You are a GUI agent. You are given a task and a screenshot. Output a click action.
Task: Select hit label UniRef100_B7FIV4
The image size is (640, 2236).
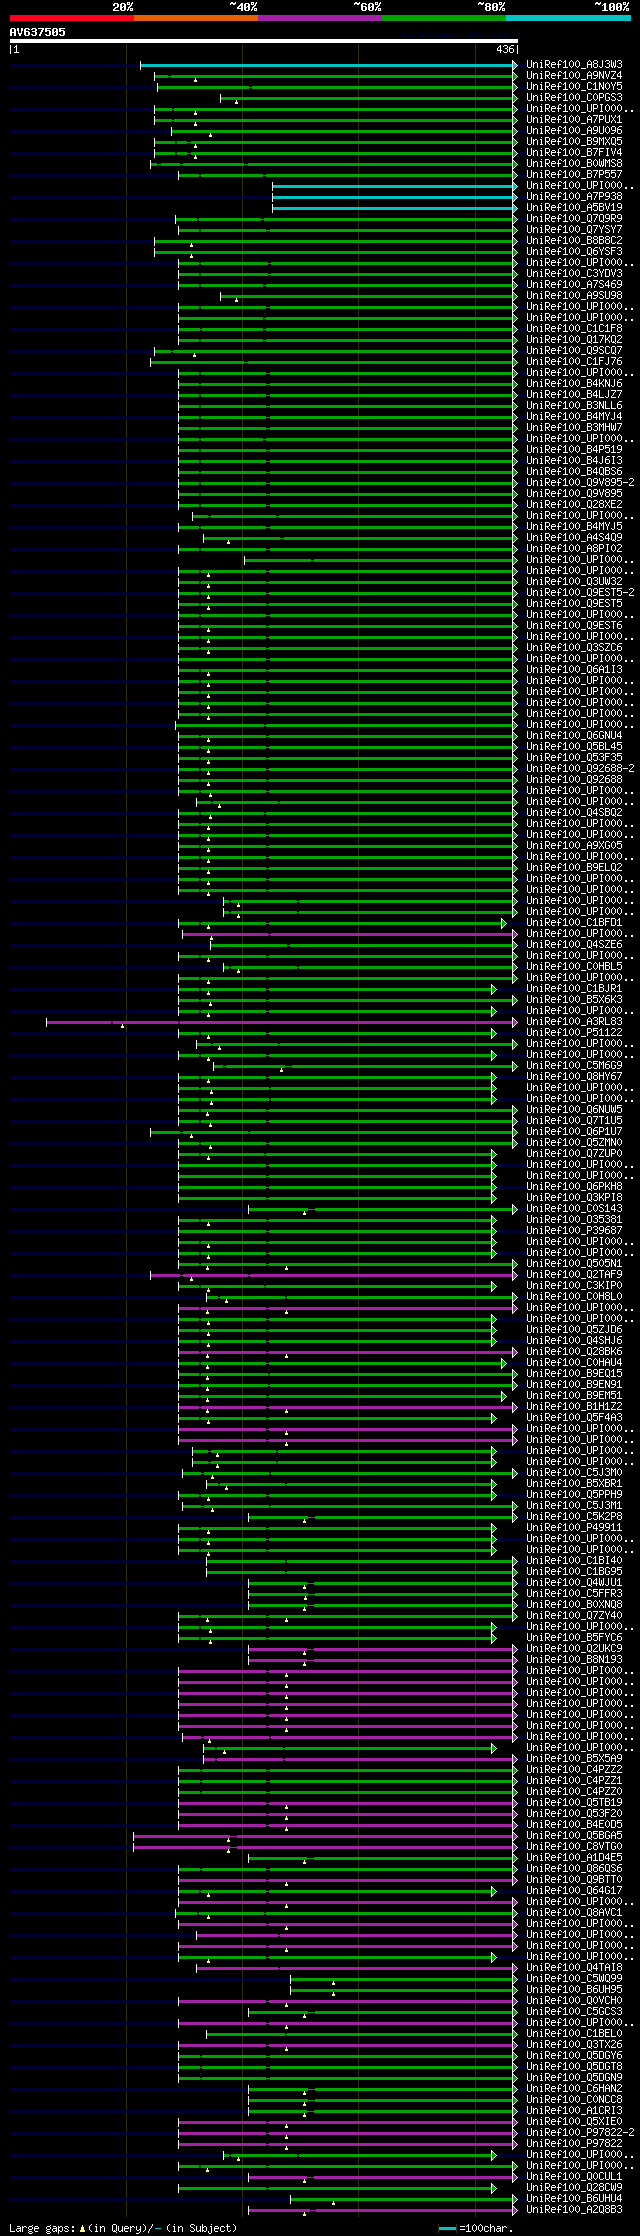pyautogui.click(x=574, y=153)
